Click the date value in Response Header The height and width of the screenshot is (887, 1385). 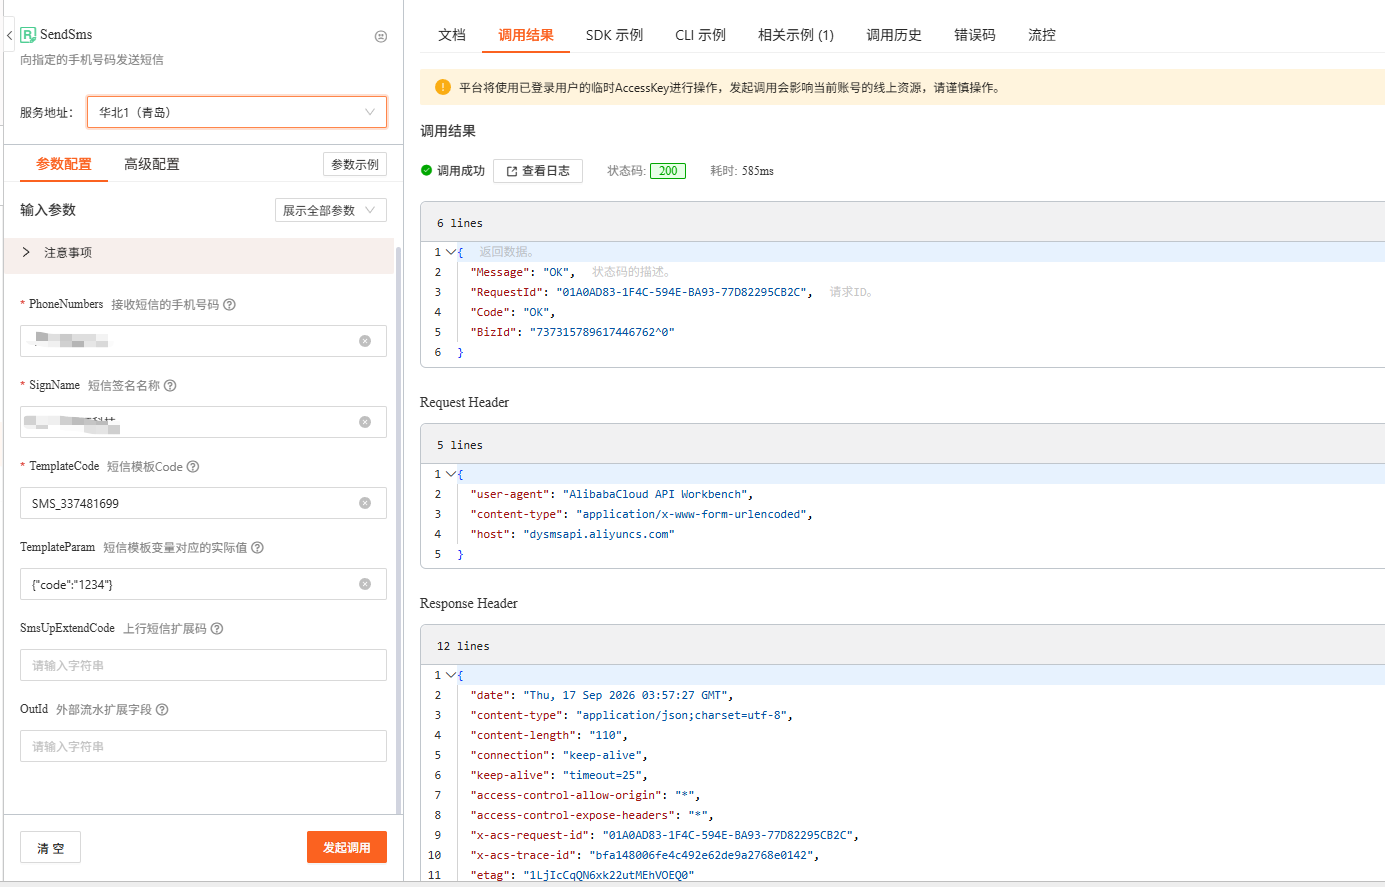[626, 695]
